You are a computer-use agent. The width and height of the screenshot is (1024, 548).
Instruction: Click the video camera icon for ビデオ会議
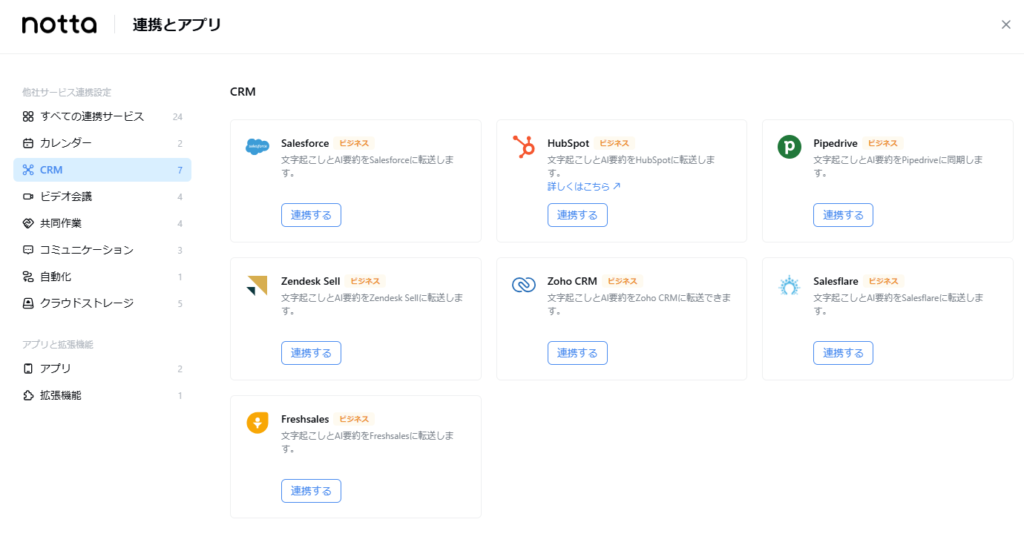pyautogui.click(x=28, y=197)
